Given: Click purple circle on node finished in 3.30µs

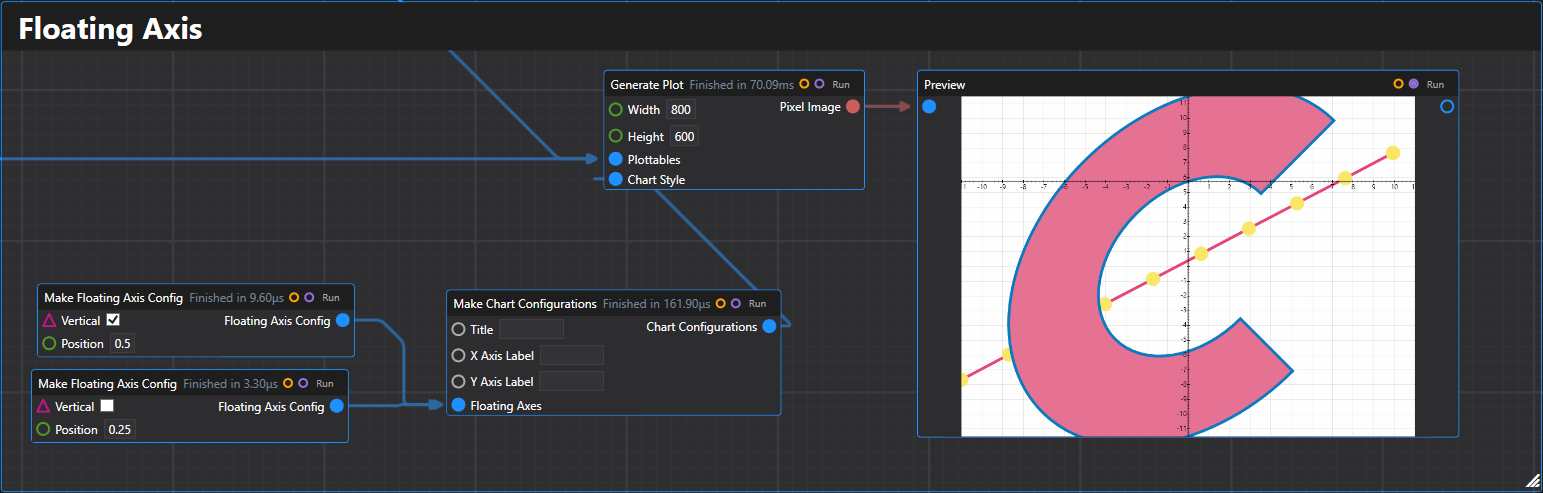Looking at the screenshot, I should pos(304,383).
